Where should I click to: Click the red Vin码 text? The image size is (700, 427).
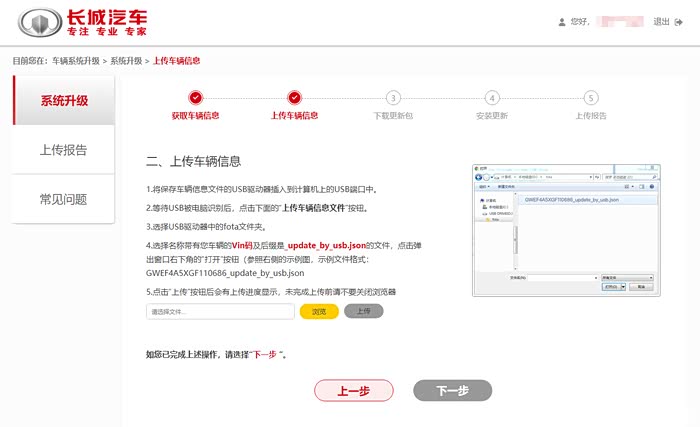point(242,245)
